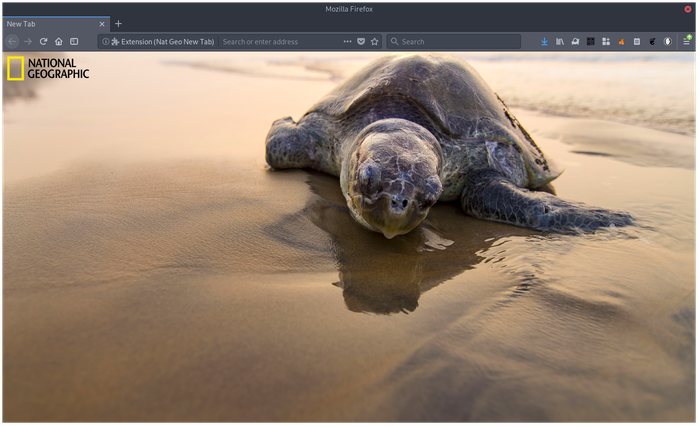Click the orange extension icon

[x=621, y=42]
